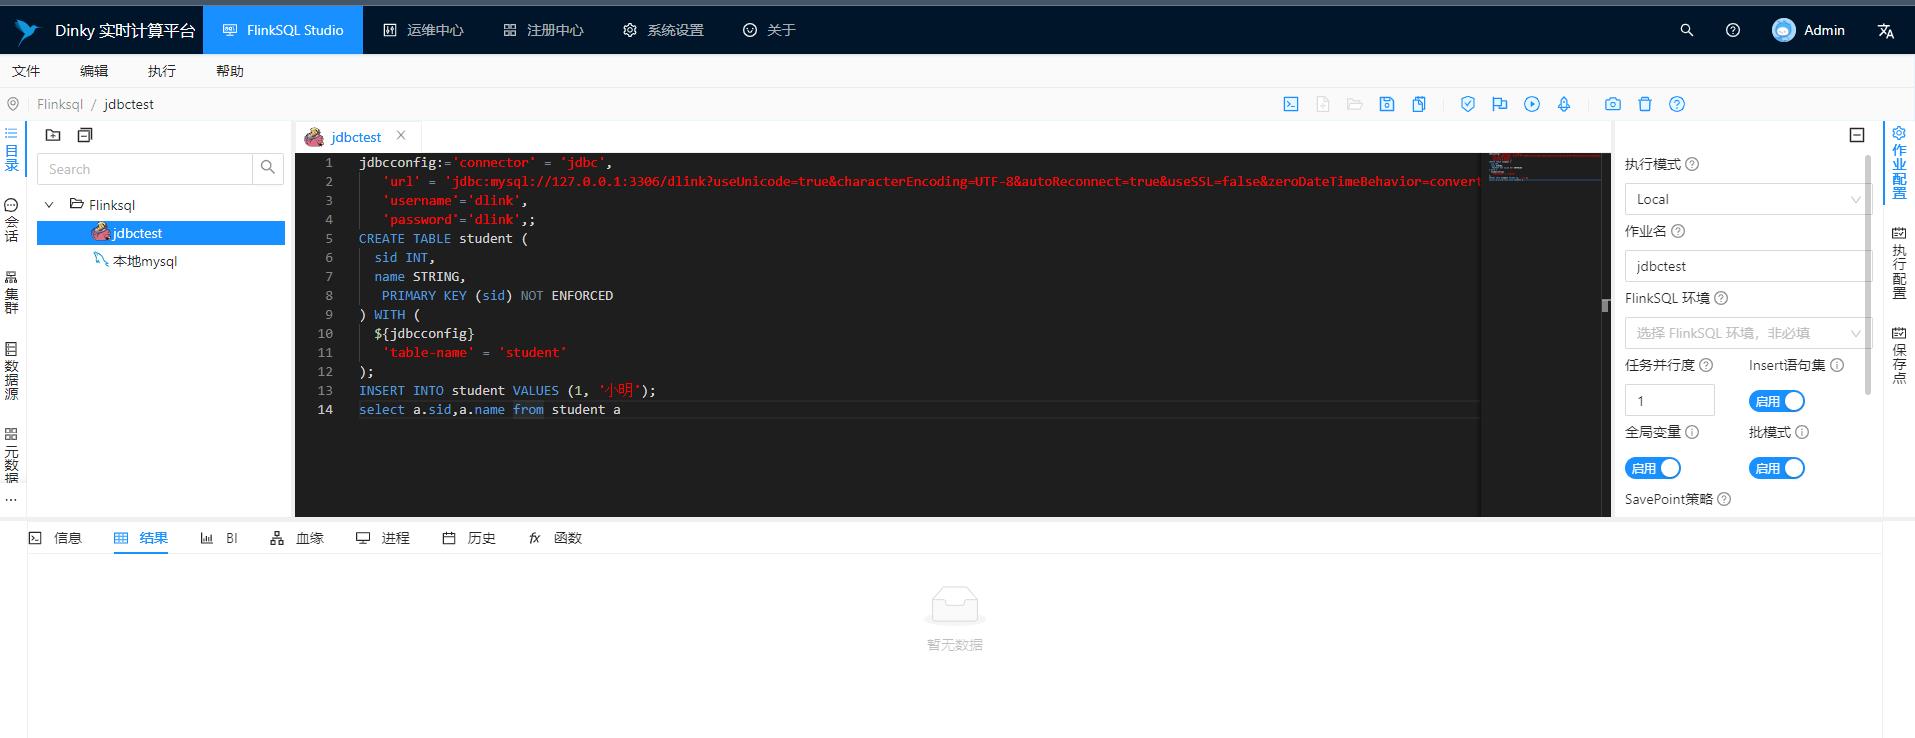Viewport: 1915px width, 738px height.
Task: Close the jdbctest editor tab
Action: click(401, 135)
